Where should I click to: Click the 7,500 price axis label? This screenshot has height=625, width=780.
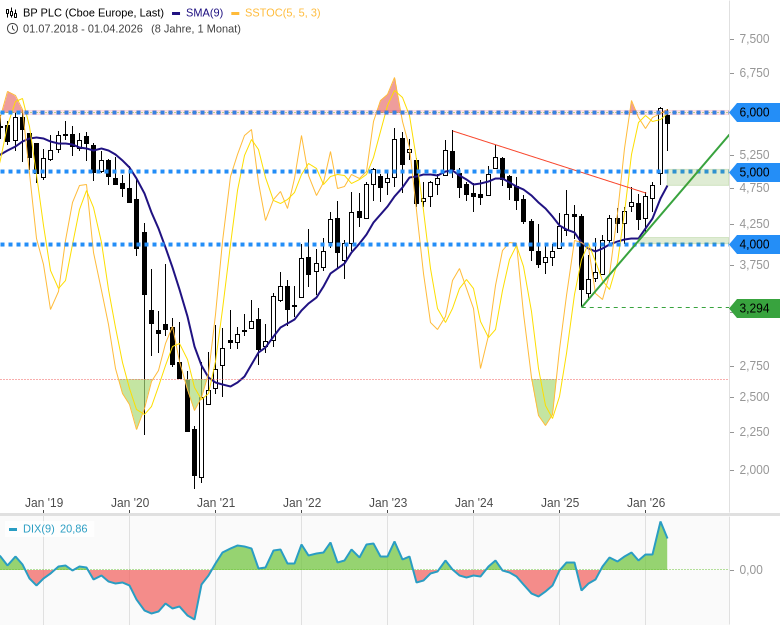(x=753, y=39)
